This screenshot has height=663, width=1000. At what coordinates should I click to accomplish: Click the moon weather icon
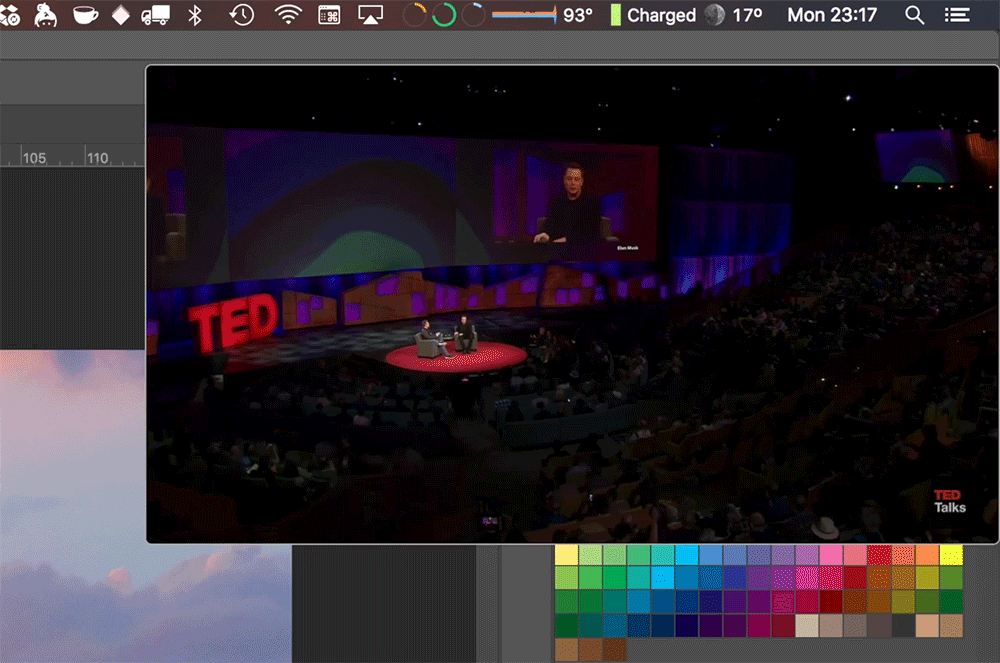[x=715, y=15]
